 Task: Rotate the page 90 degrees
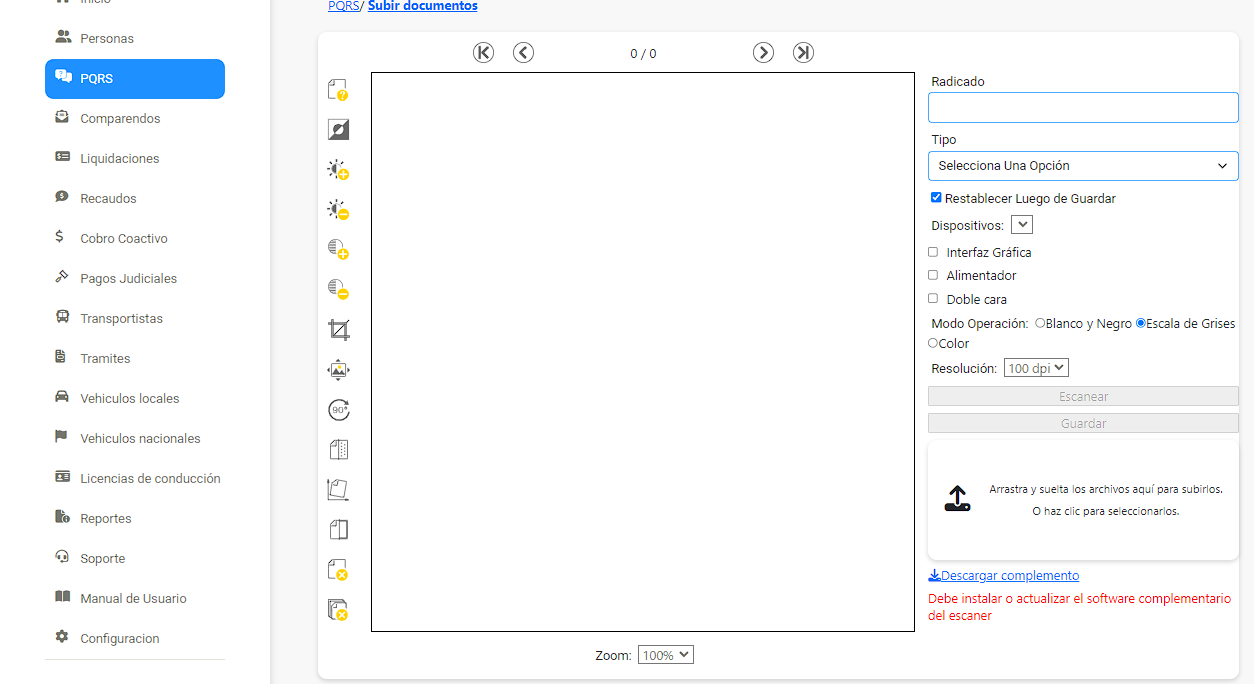[338, 410]
